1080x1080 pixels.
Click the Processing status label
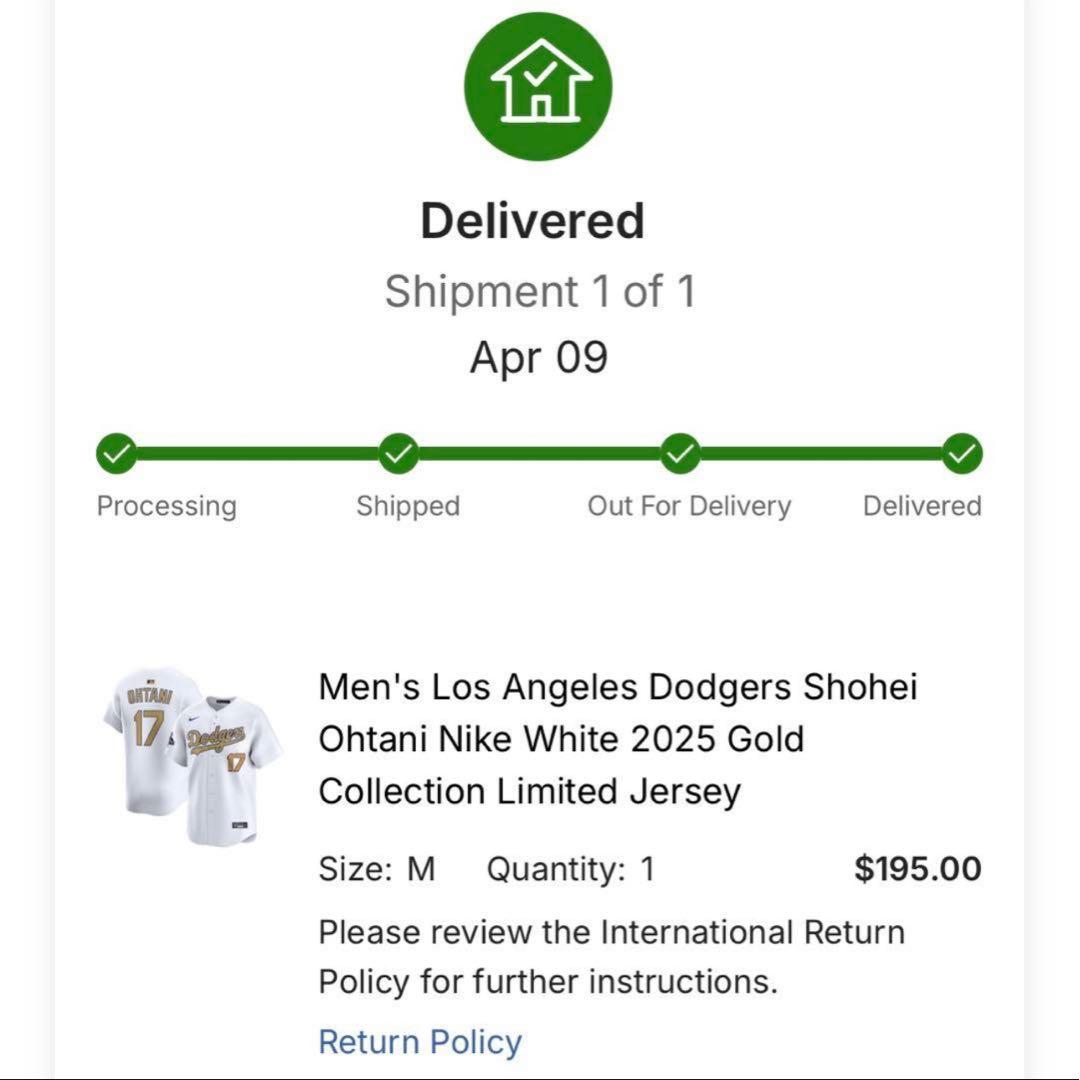click(166, 506)
